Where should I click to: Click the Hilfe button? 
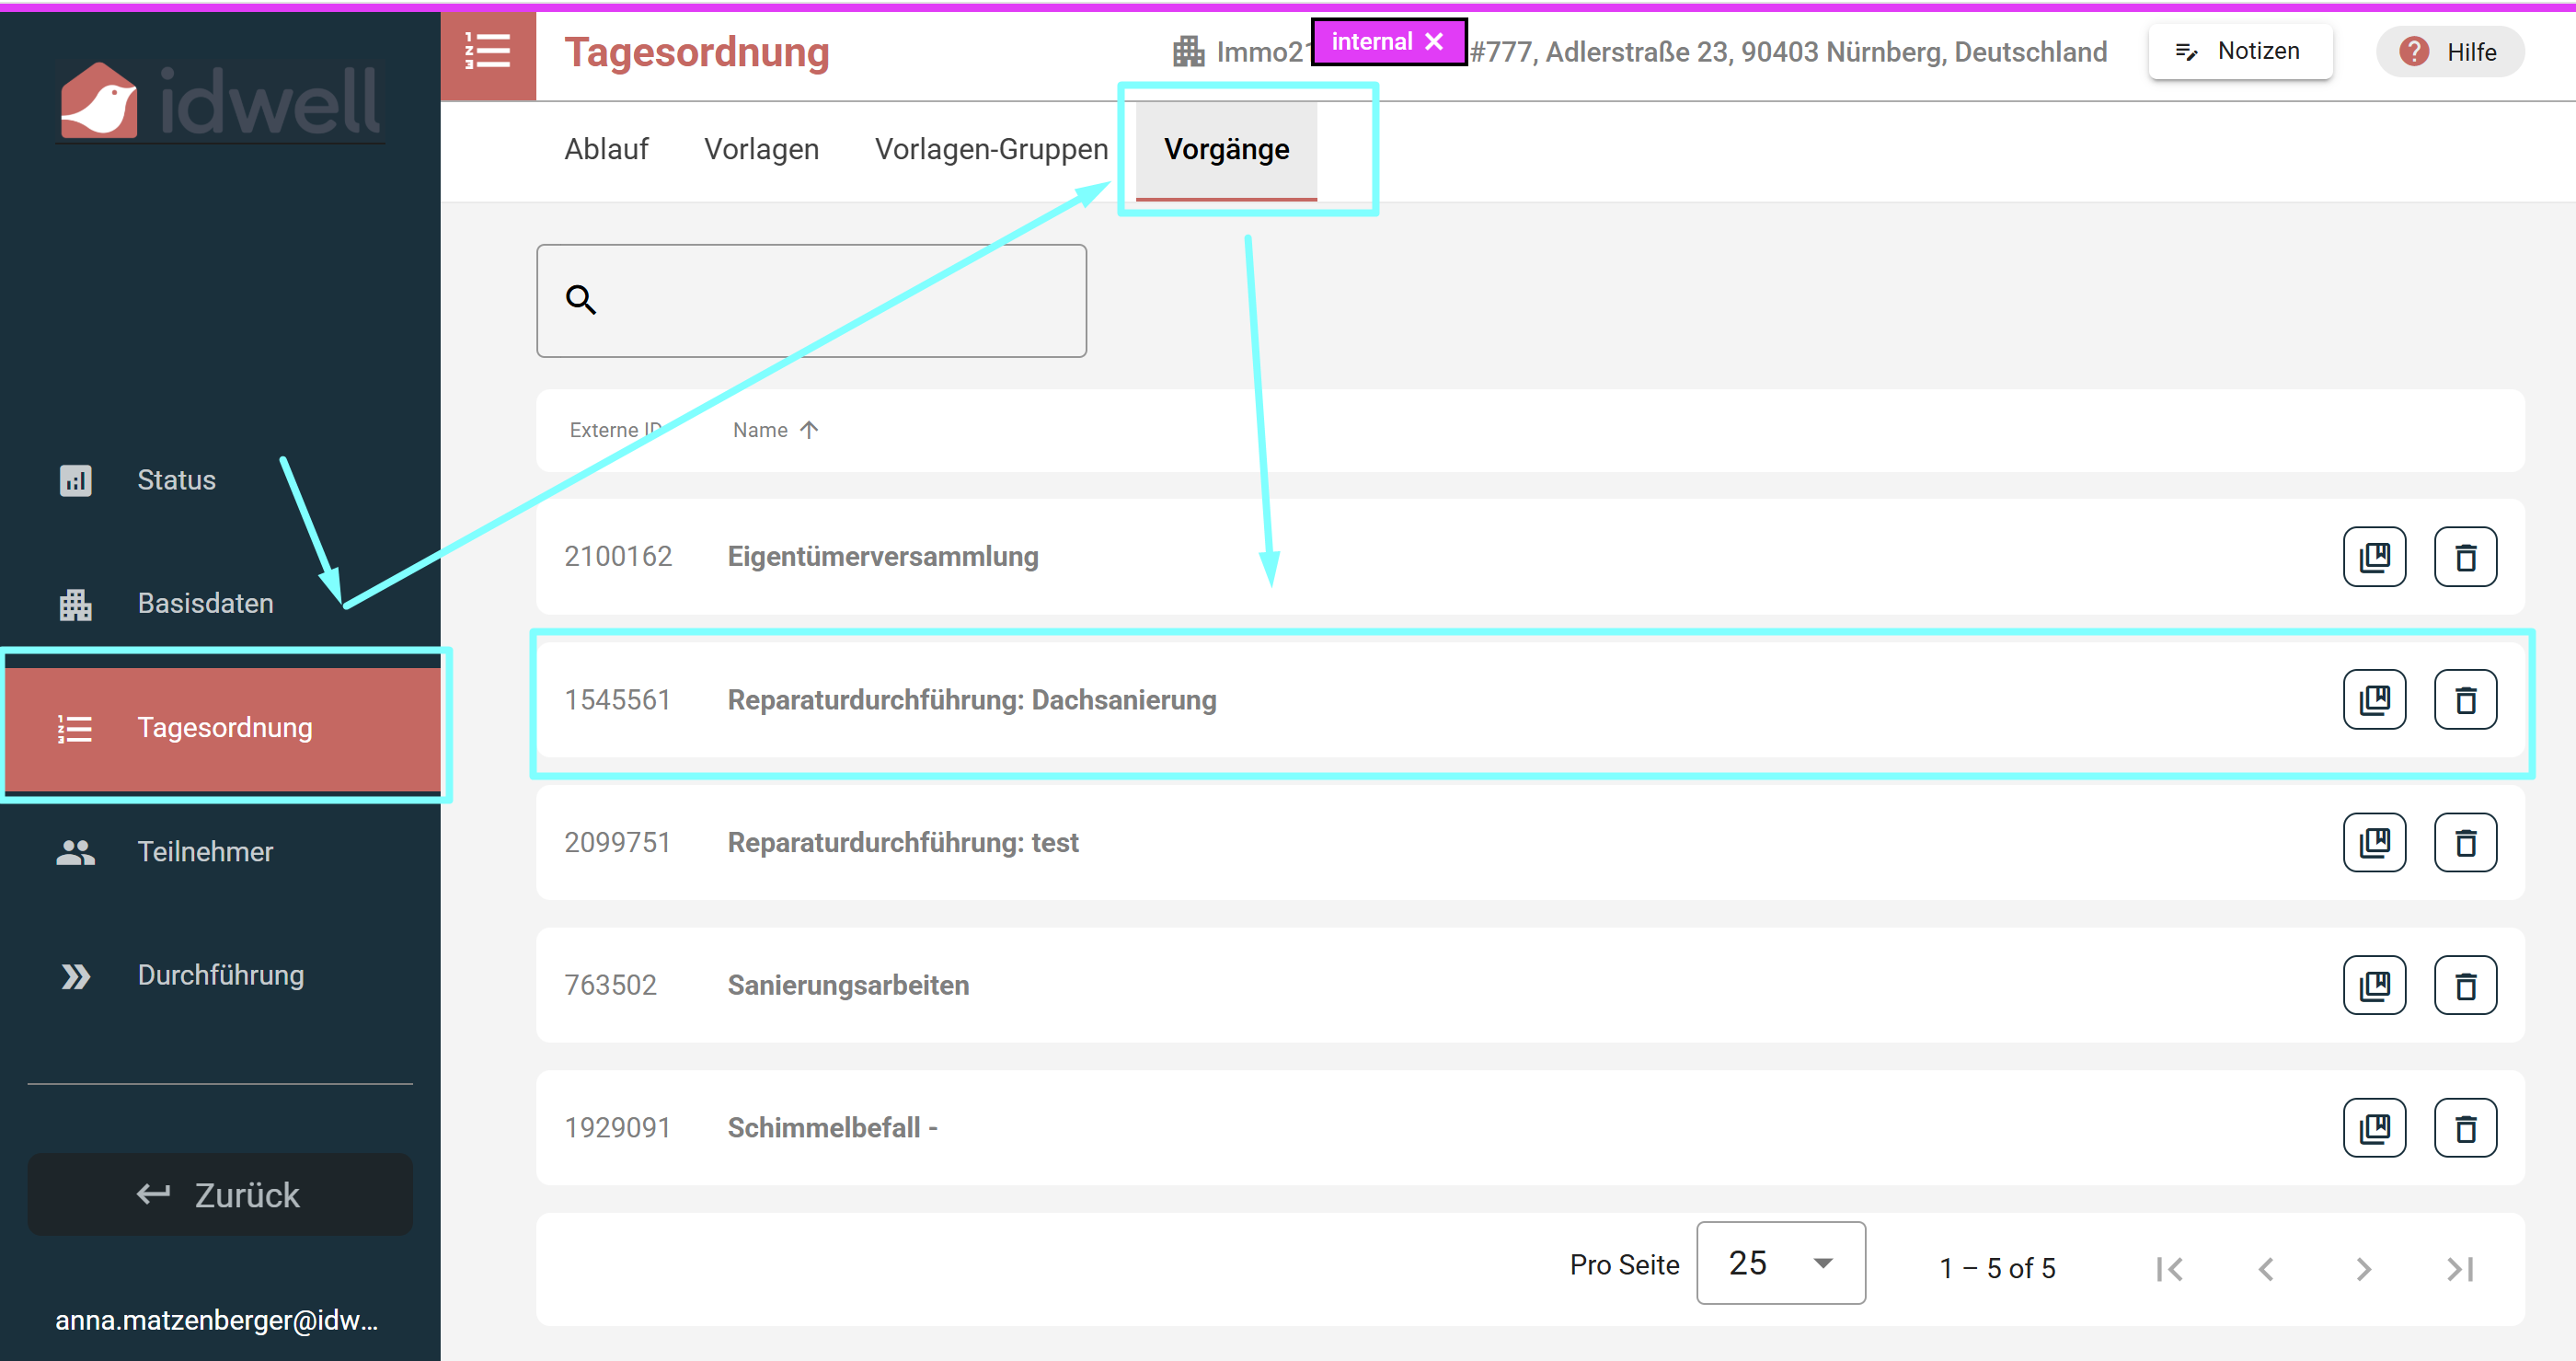pos(2449,52)
